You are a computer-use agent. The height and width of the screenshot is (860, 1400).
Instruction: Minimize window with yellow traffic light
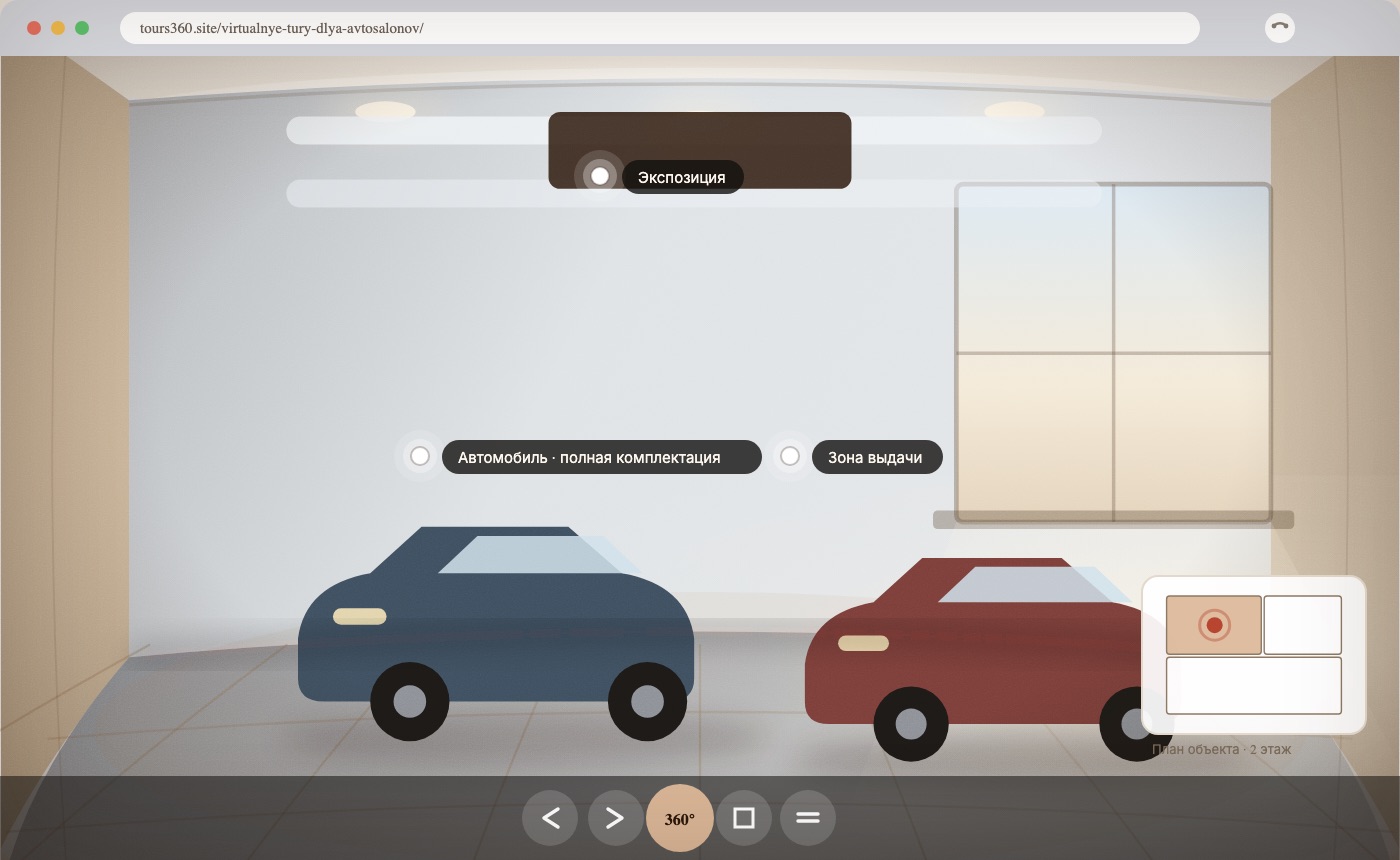58,28
